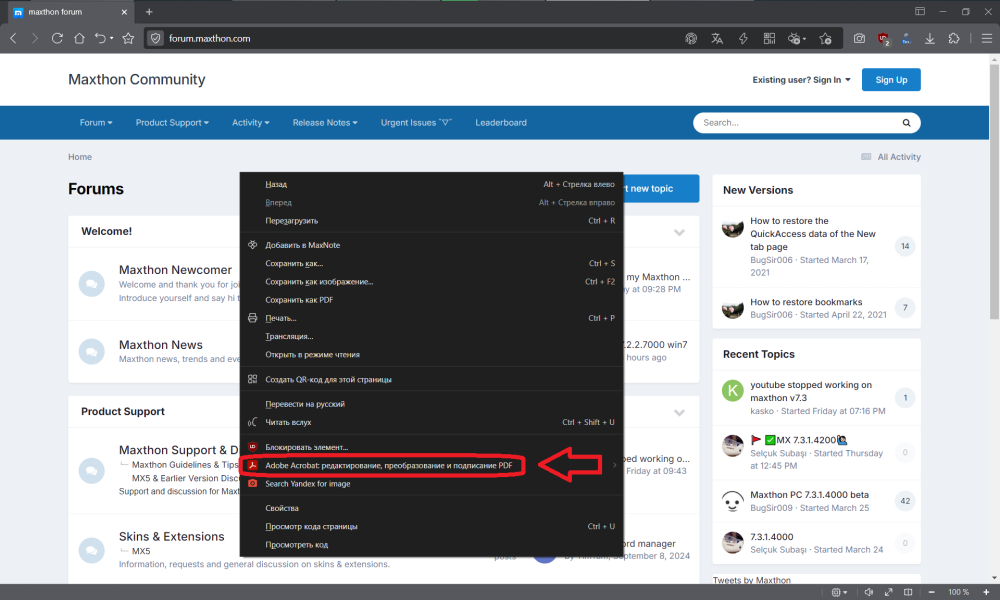Choose Перевести на русский menu entry
This screenshot has width=1000, height=600.
(431, 404)
